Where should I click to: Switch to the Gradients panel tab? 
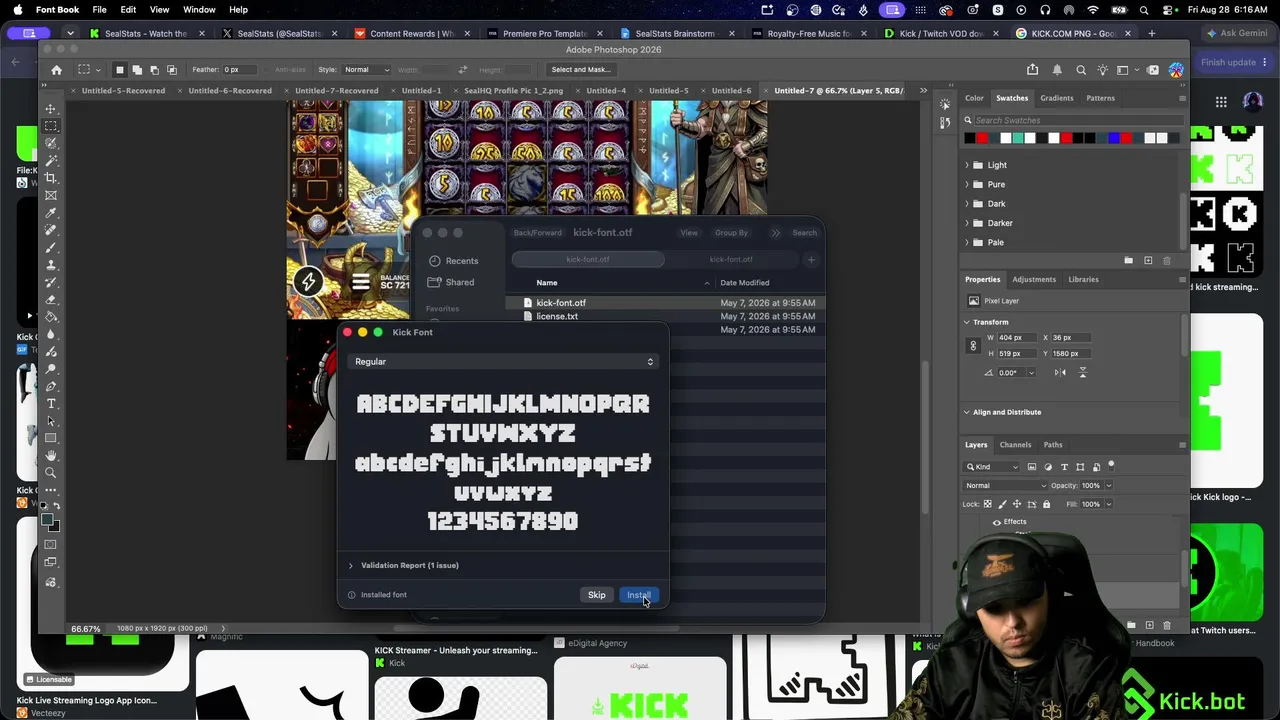click(x=1057, y=98)
